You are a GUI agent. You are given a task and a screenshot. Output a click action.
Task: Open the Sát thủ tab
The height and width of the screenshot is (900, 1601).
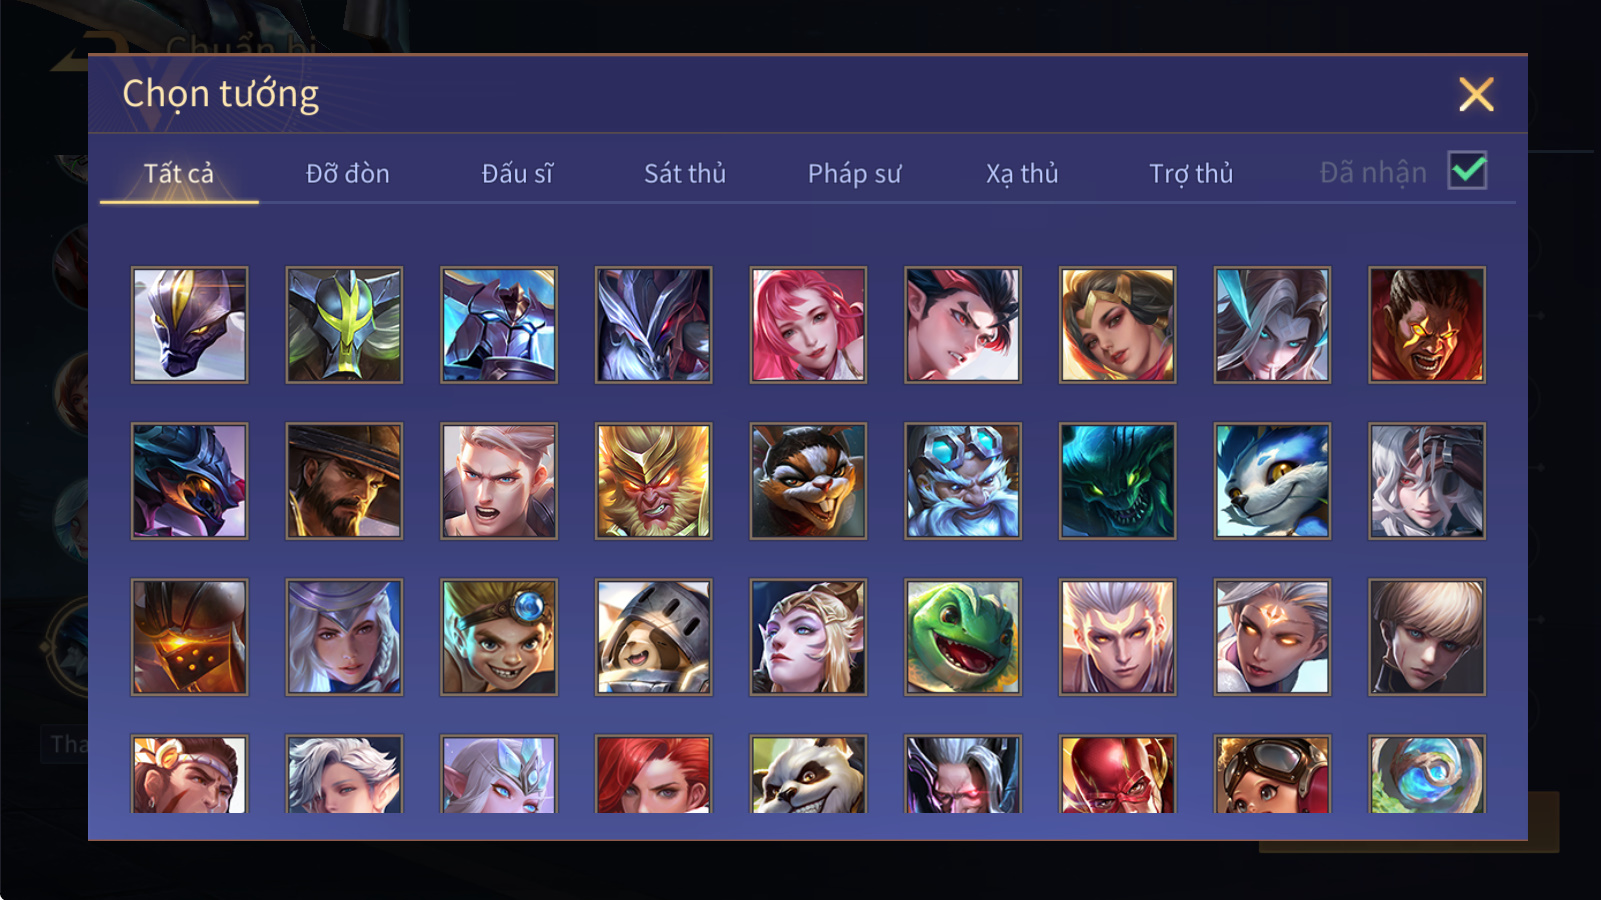pyautogui.click(x=684, y=173)
